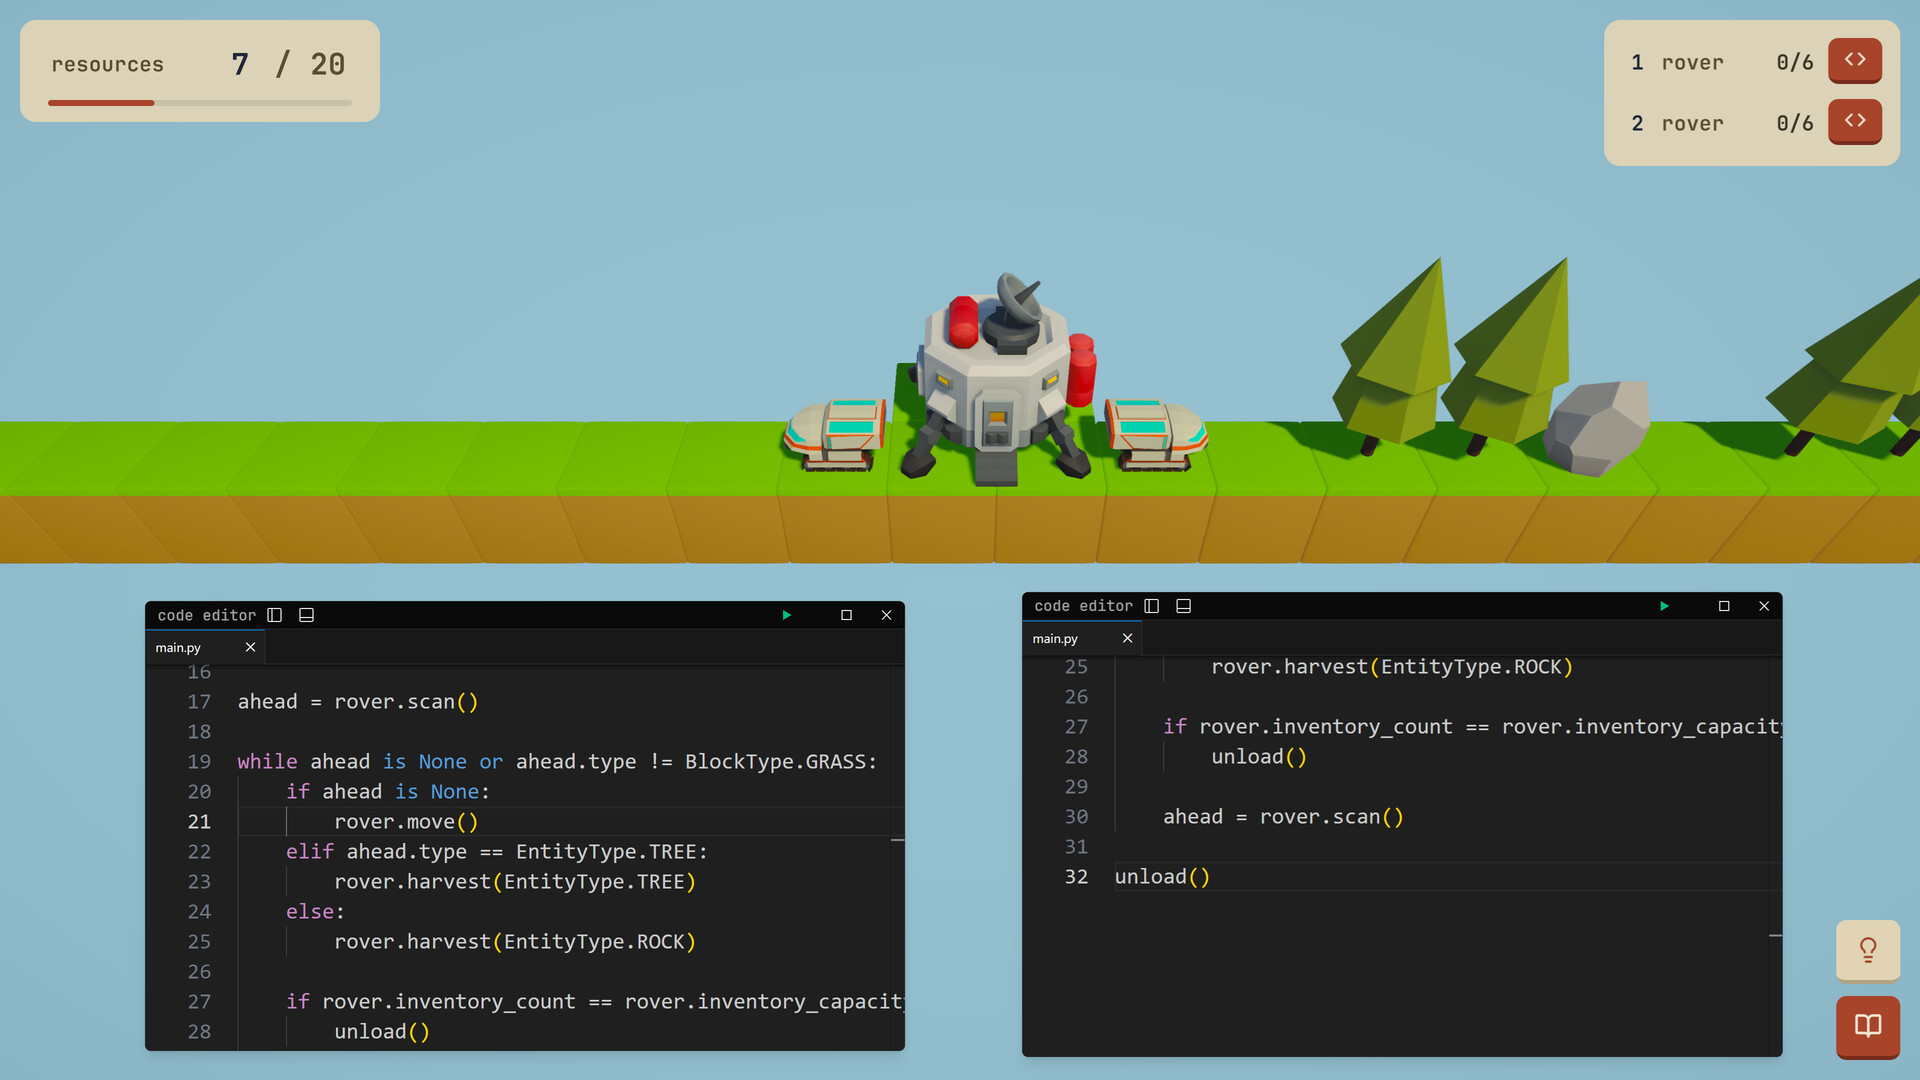Close the left code editor window
The image size is (1920, 1080).
pyautogui.click(x=887, y=615)
